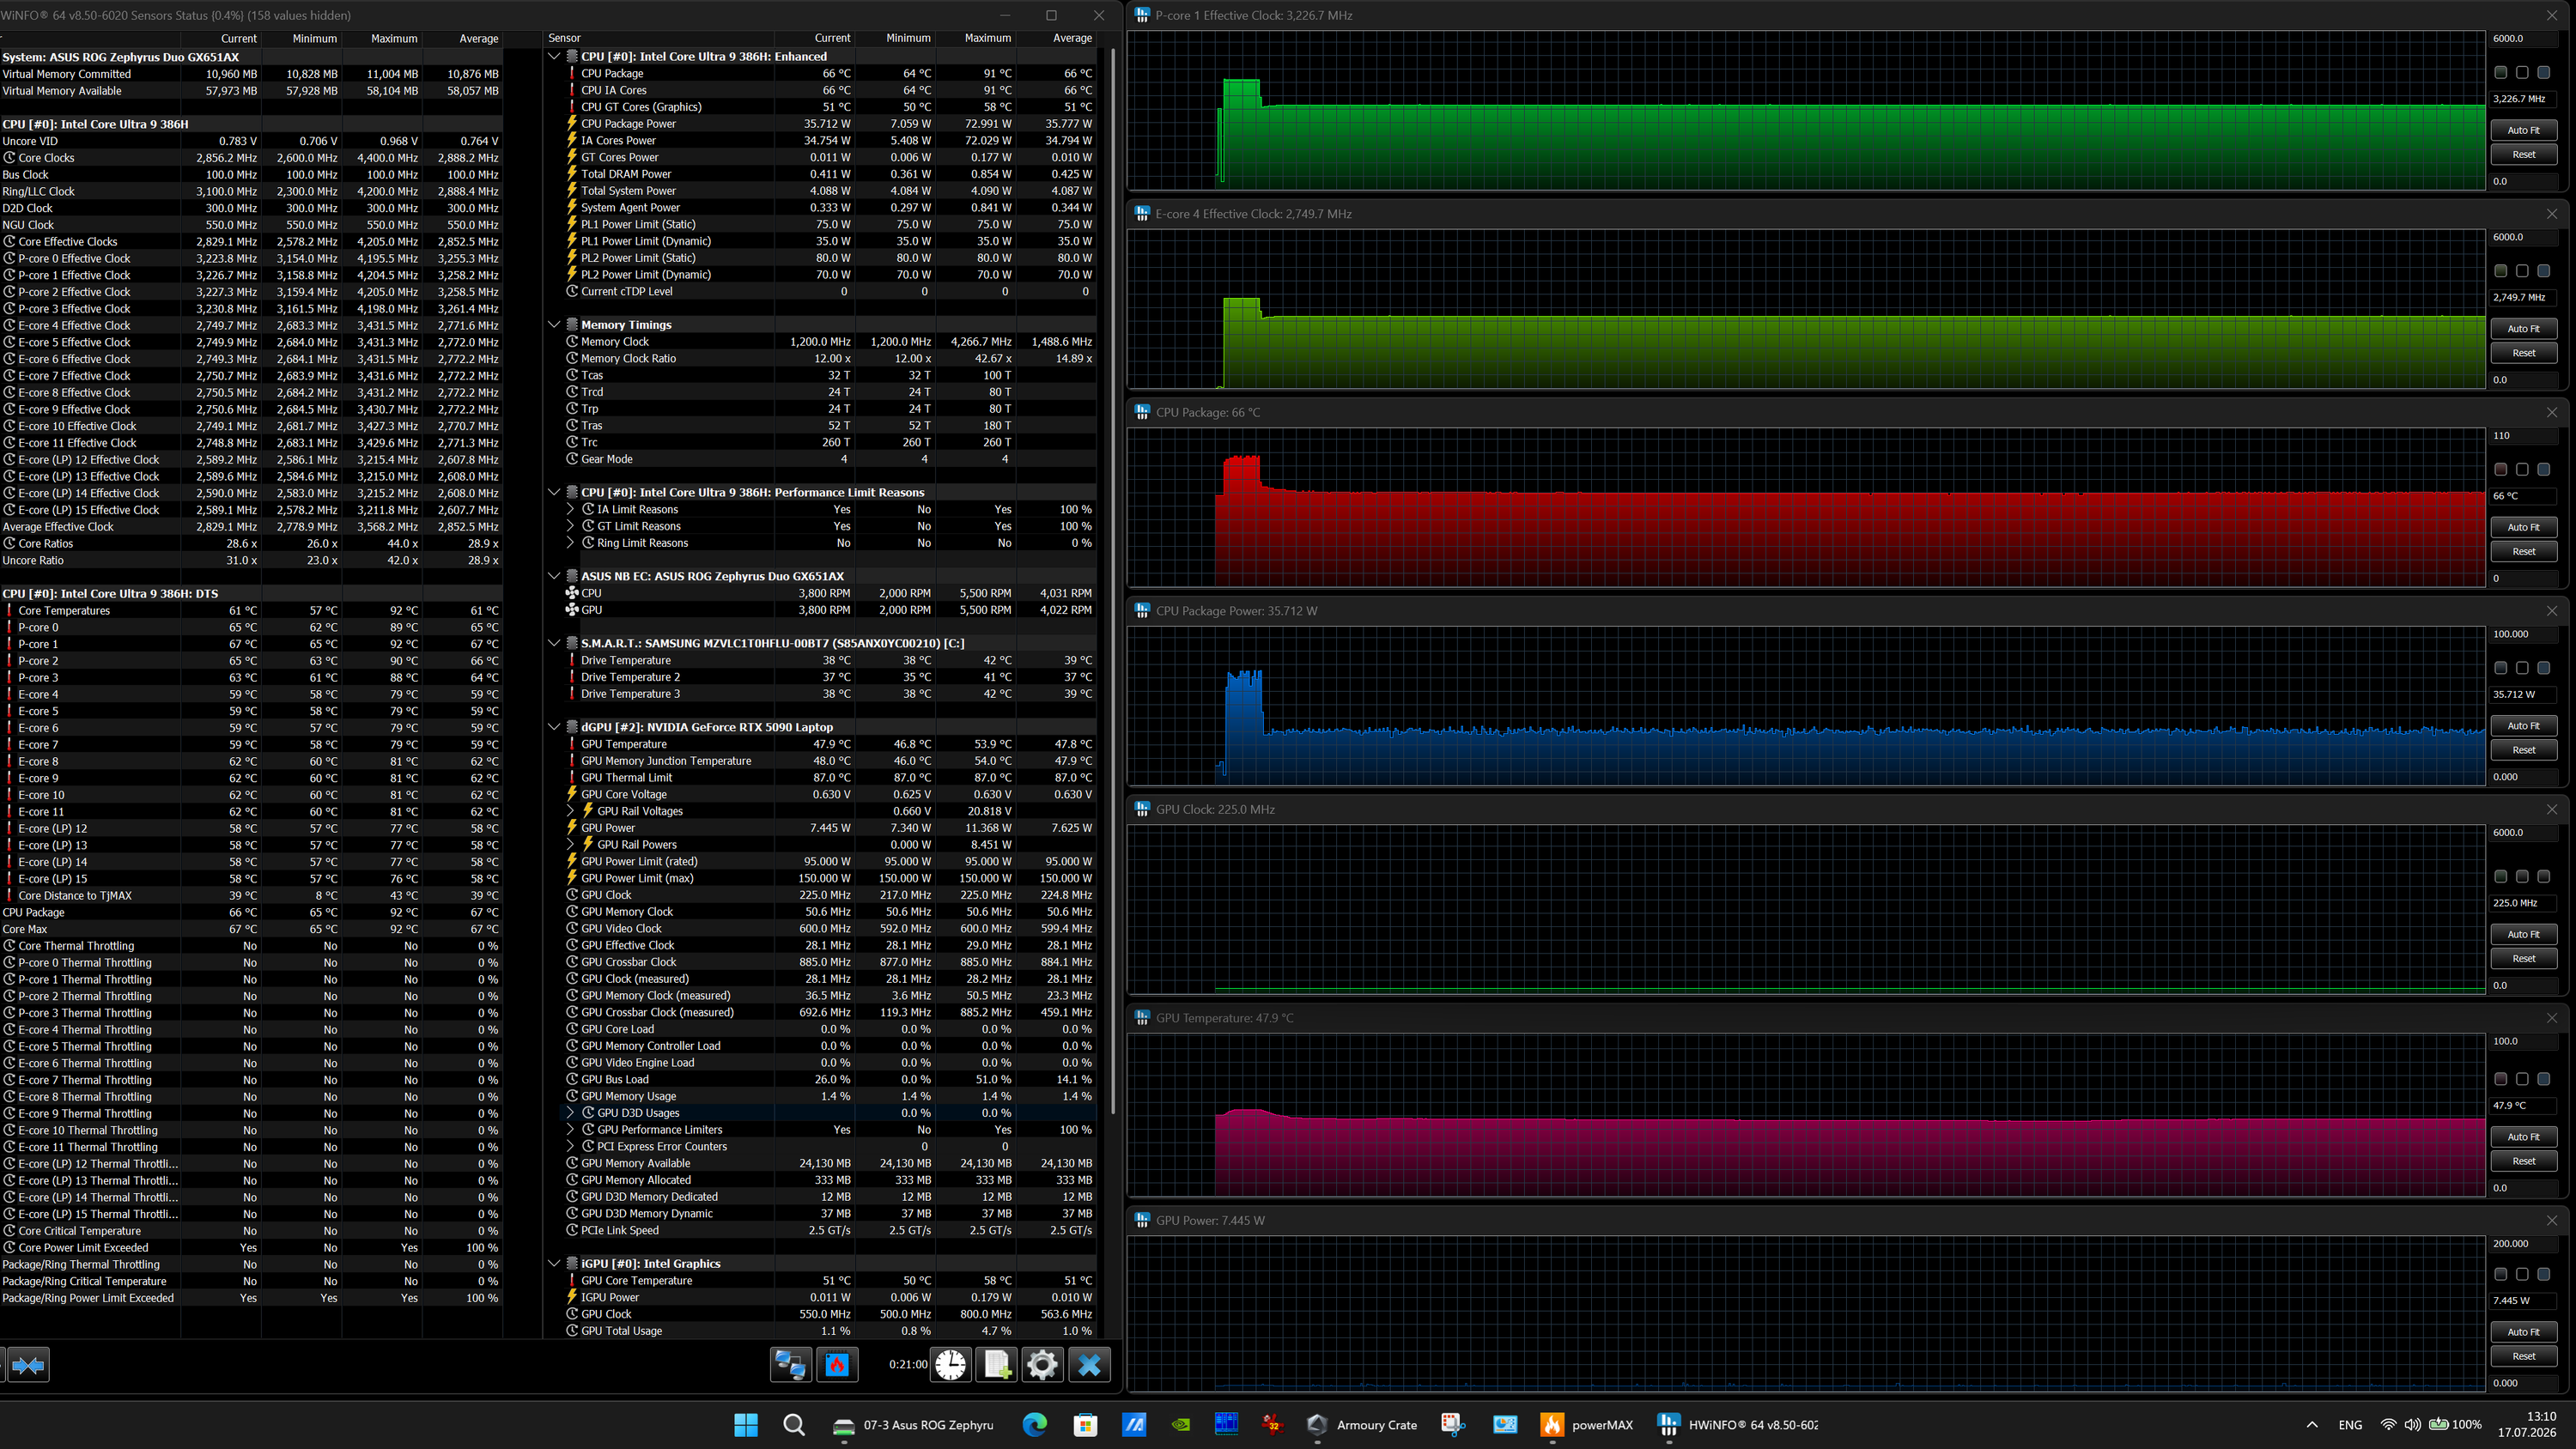The width and height of the screenshot is (2576, 1449).
Task: Expand IA Limit Reasons
Action: 571,509
